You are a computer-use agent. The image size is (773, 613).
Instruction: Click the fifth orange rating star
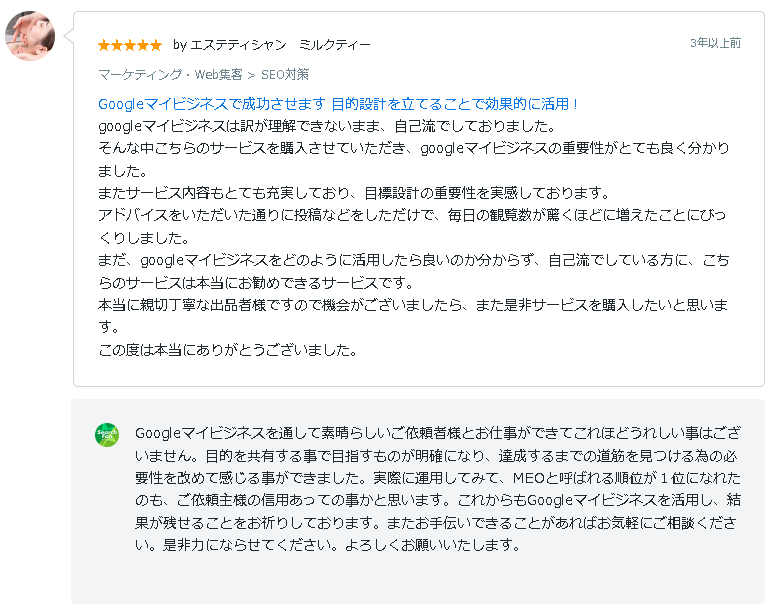pos(156,46)
